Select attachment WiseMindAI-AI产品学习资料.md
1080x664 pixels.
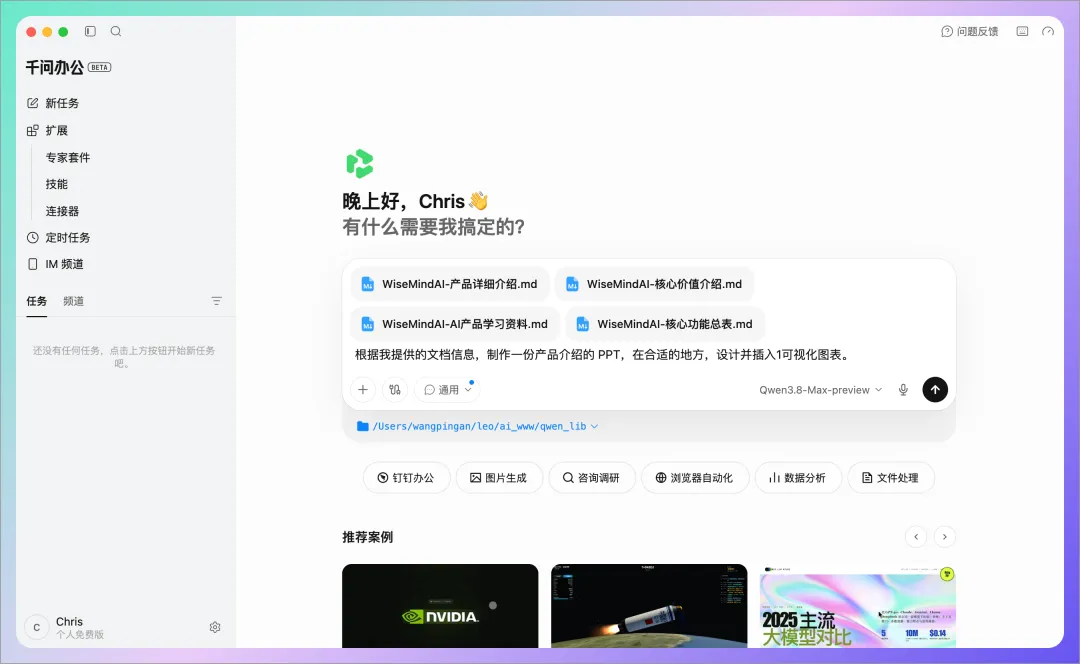coord(455,324)
